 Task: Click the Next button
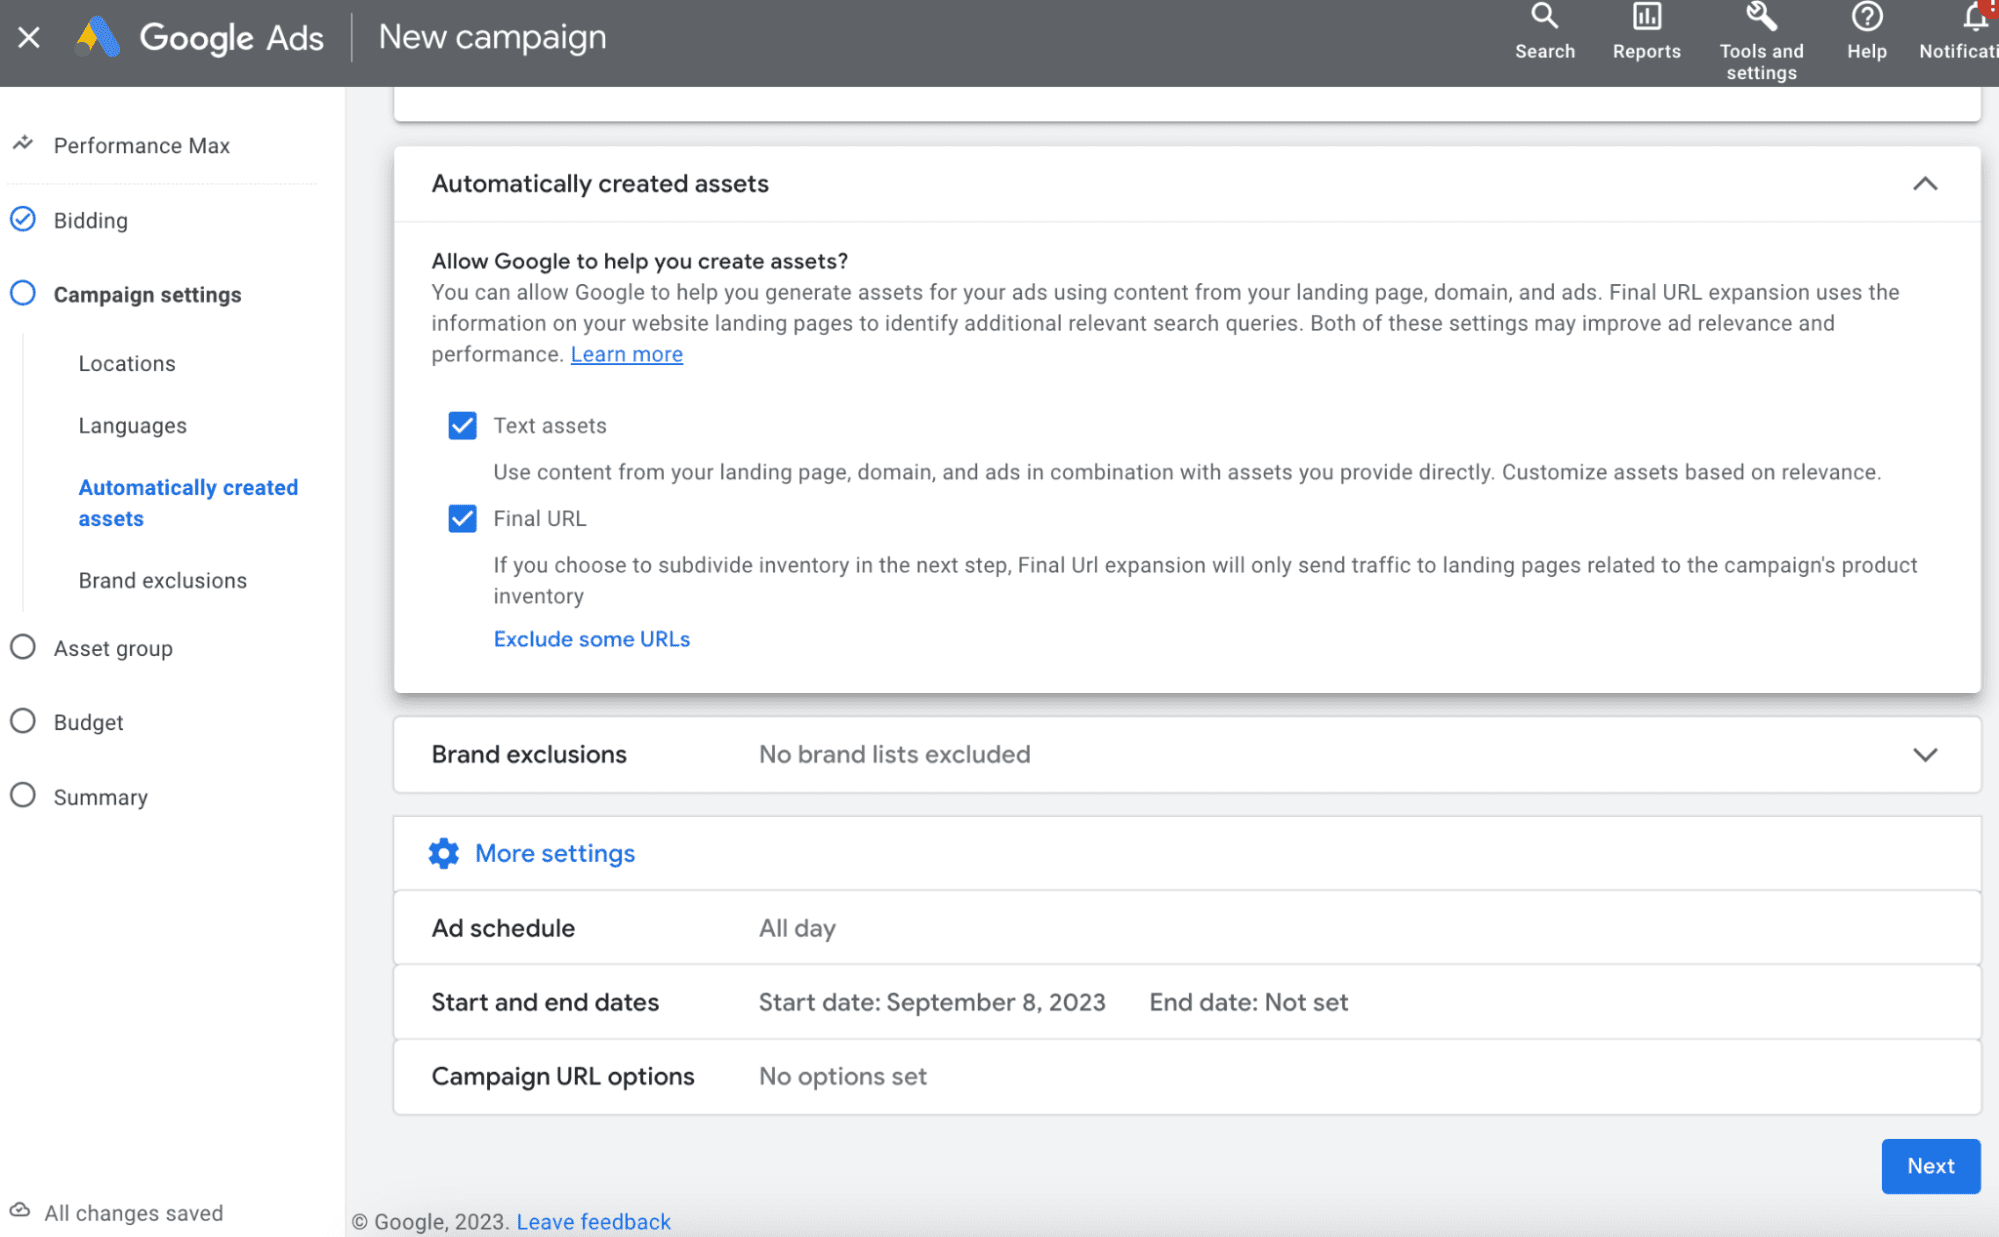click(1929, 1166)
